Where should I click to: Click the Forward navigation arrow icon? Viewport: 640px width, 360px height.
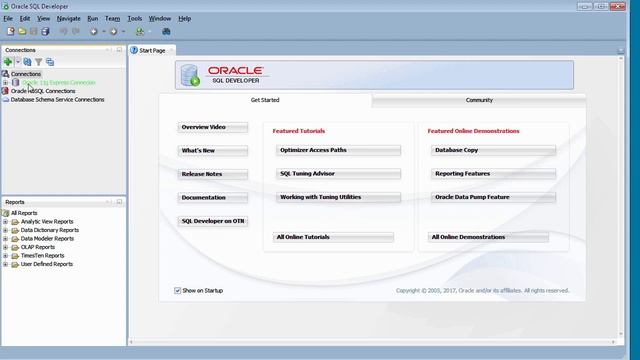coord(113,31)
